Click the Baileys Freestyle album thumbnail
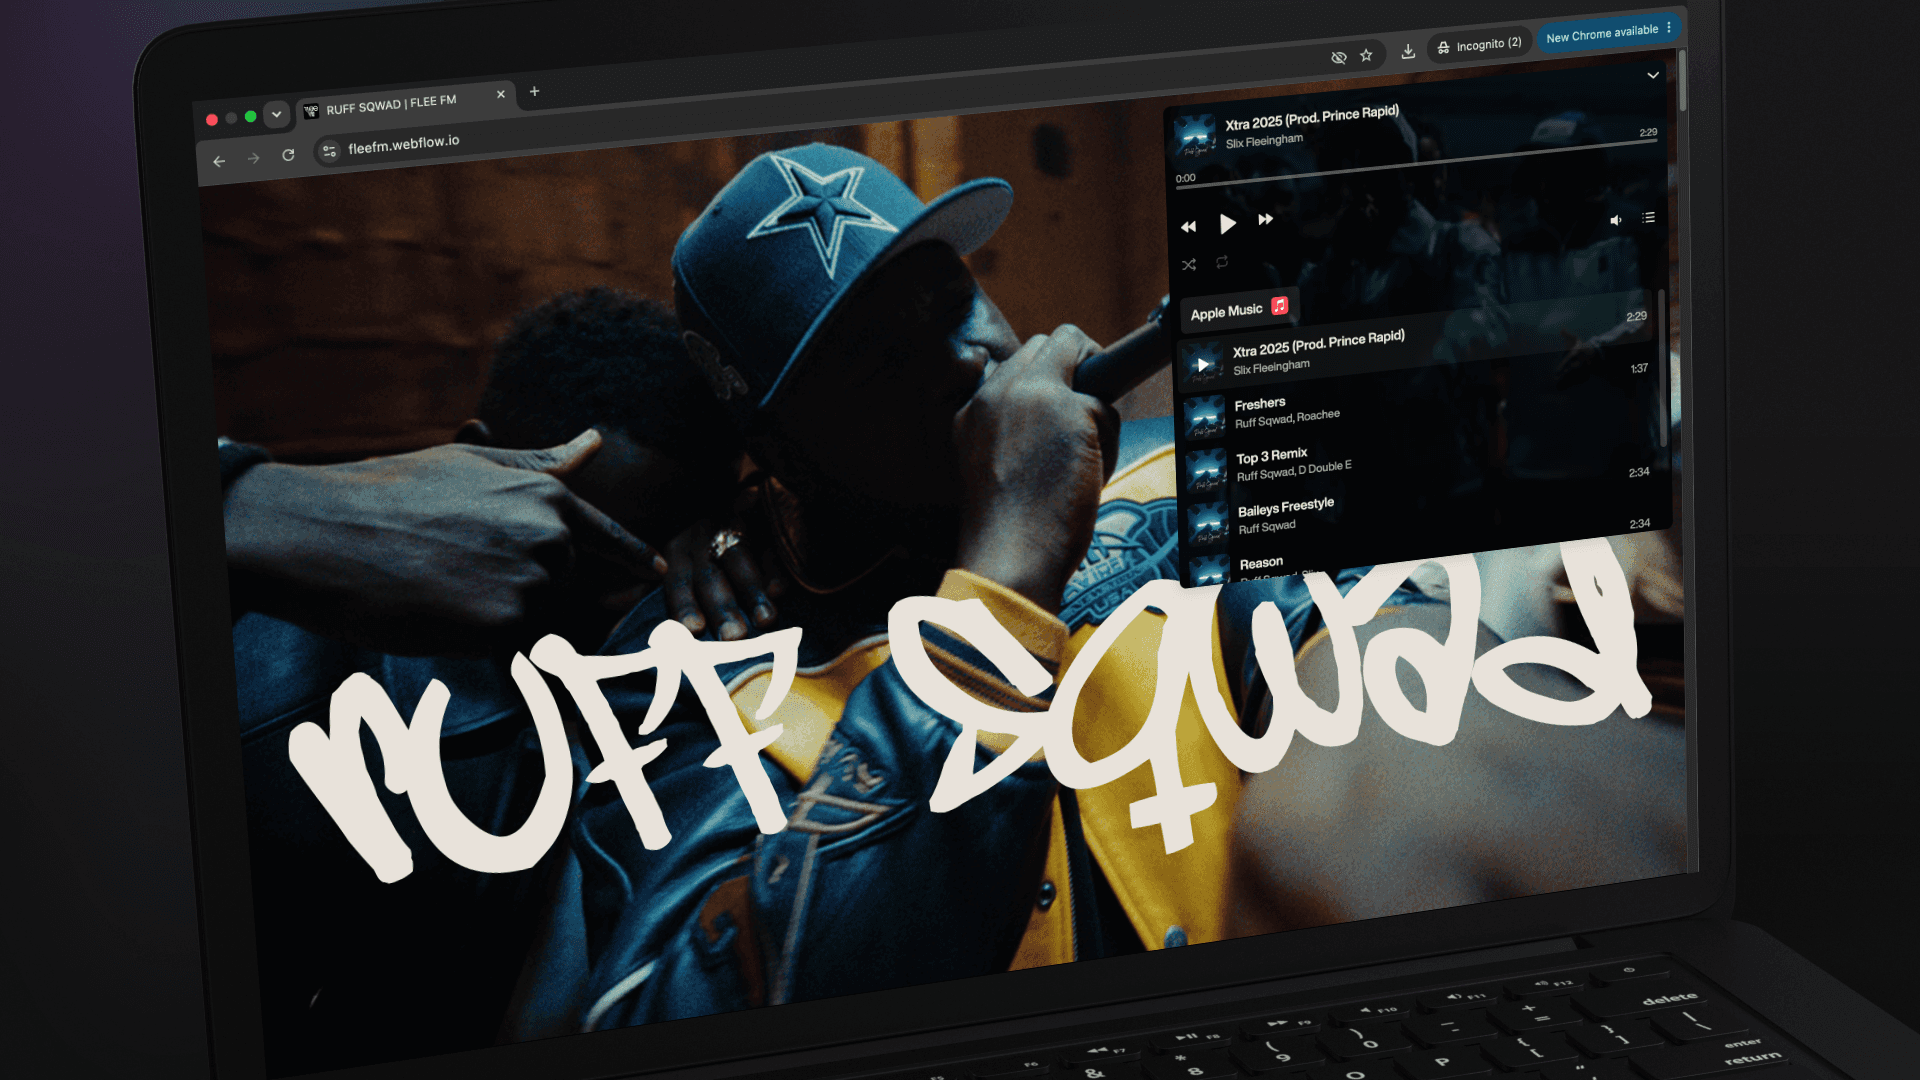Viewport: 1920px width, 1080px height. pos(1209,523)
